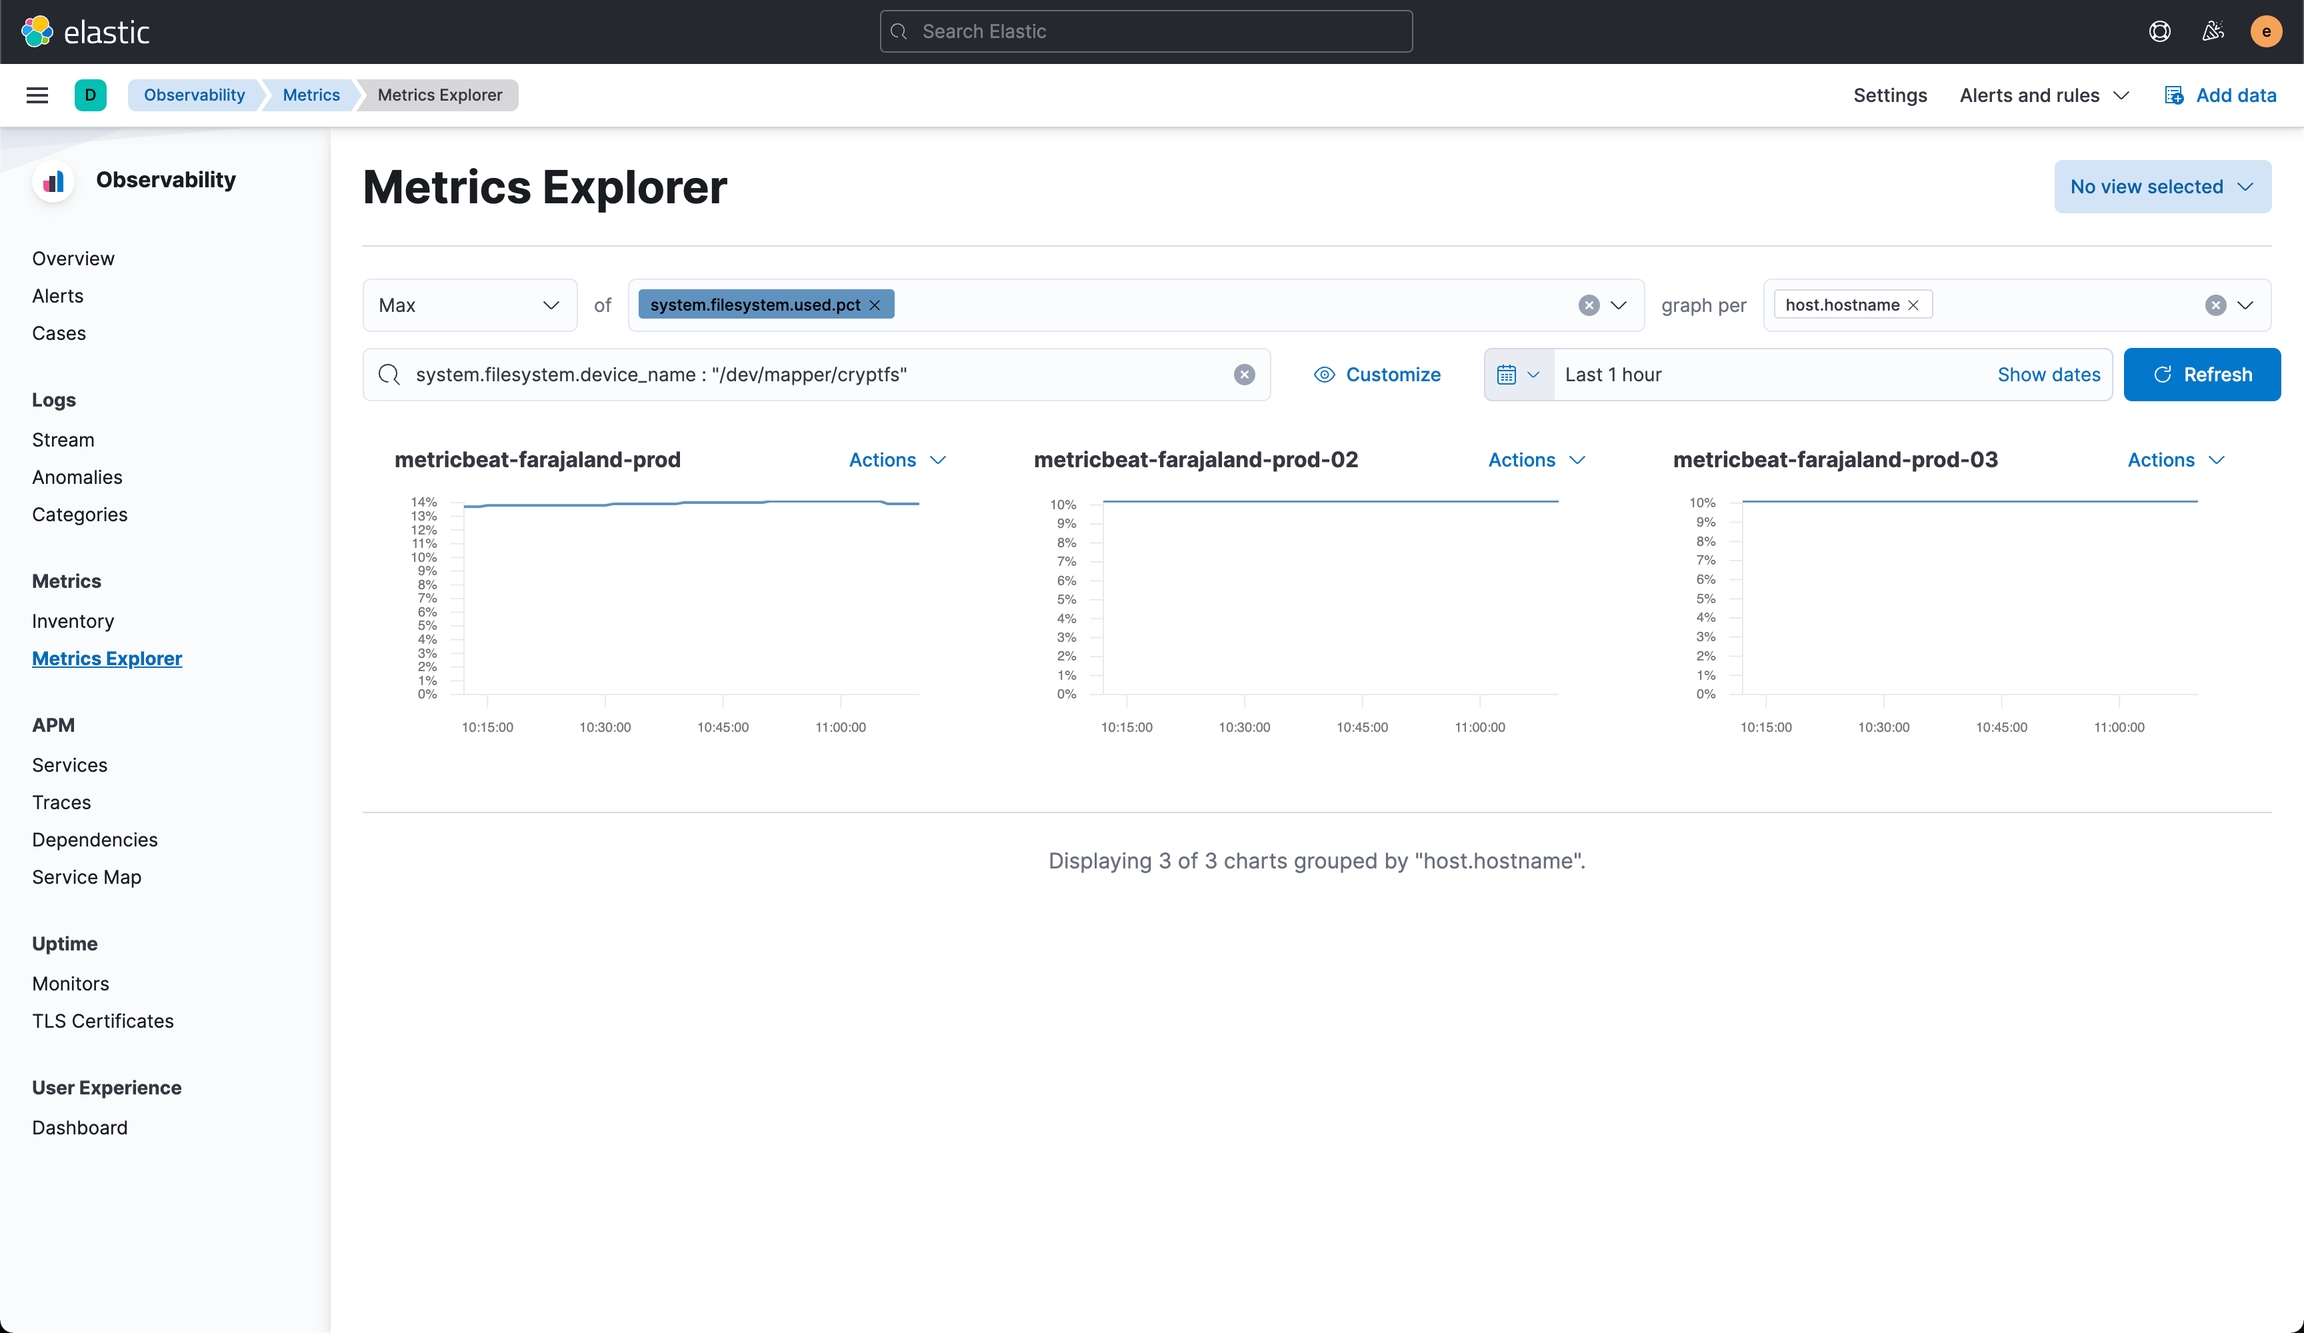This screenshot has width=2304, height=1333.
Task: Open the hamburger navigation menu
Action: 37,95
